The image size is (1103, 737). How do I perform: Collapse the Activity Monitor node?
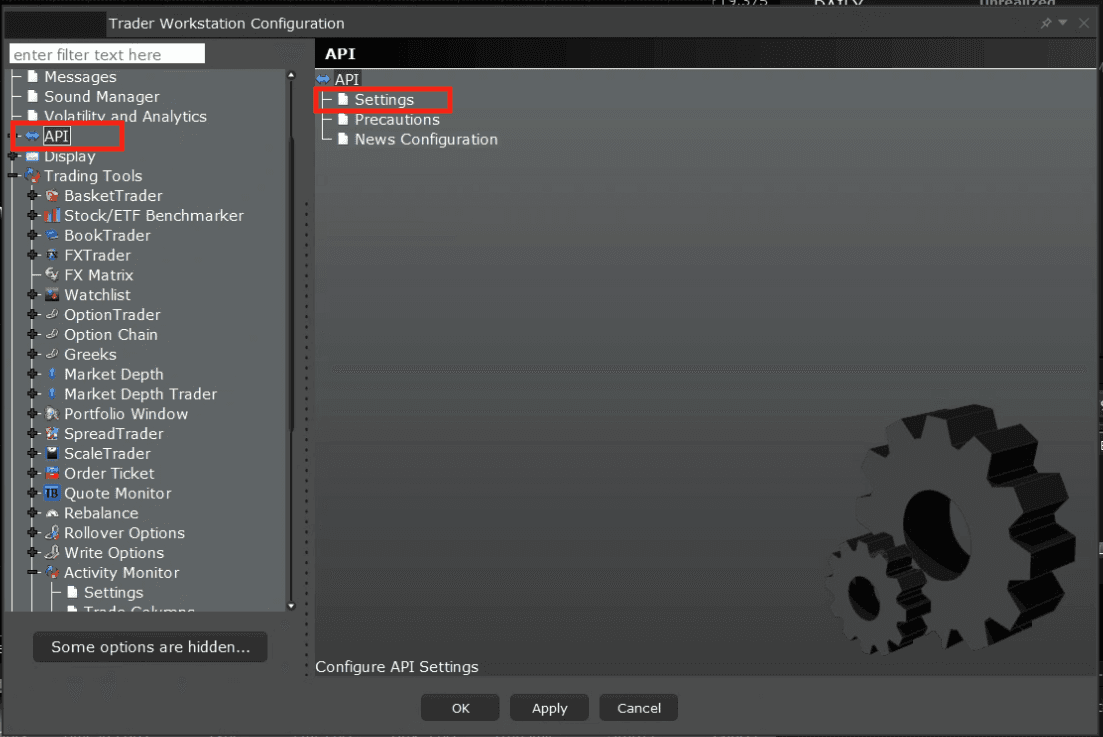coord(32,572)
